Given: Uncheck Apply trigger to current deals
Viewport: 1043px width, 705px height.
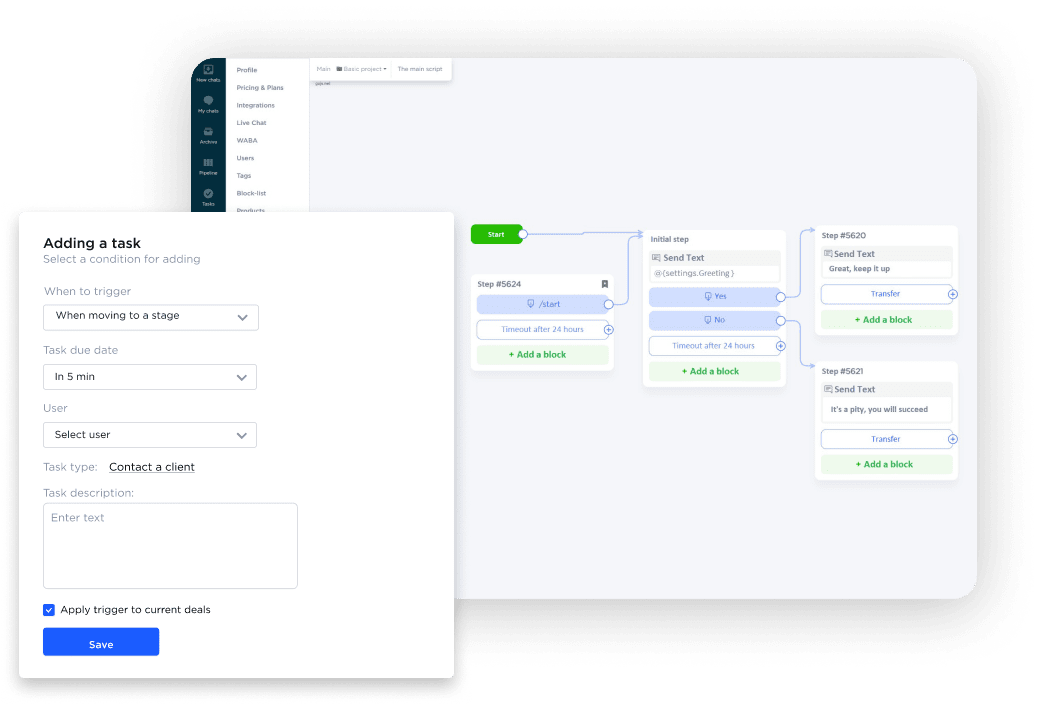Looking at the screenshot, I should [48, 609].
